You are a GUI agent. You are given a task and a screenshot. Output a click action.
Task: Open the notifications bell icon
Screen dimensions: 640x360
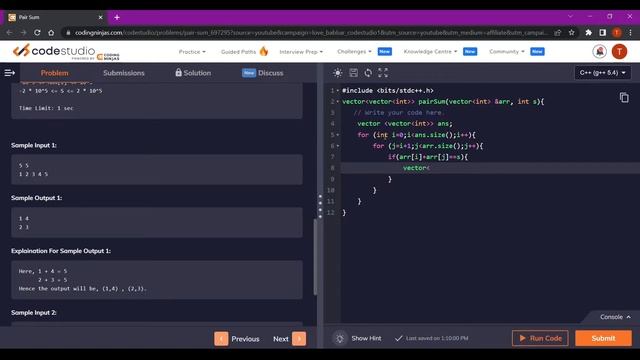[x=600, y=51]
